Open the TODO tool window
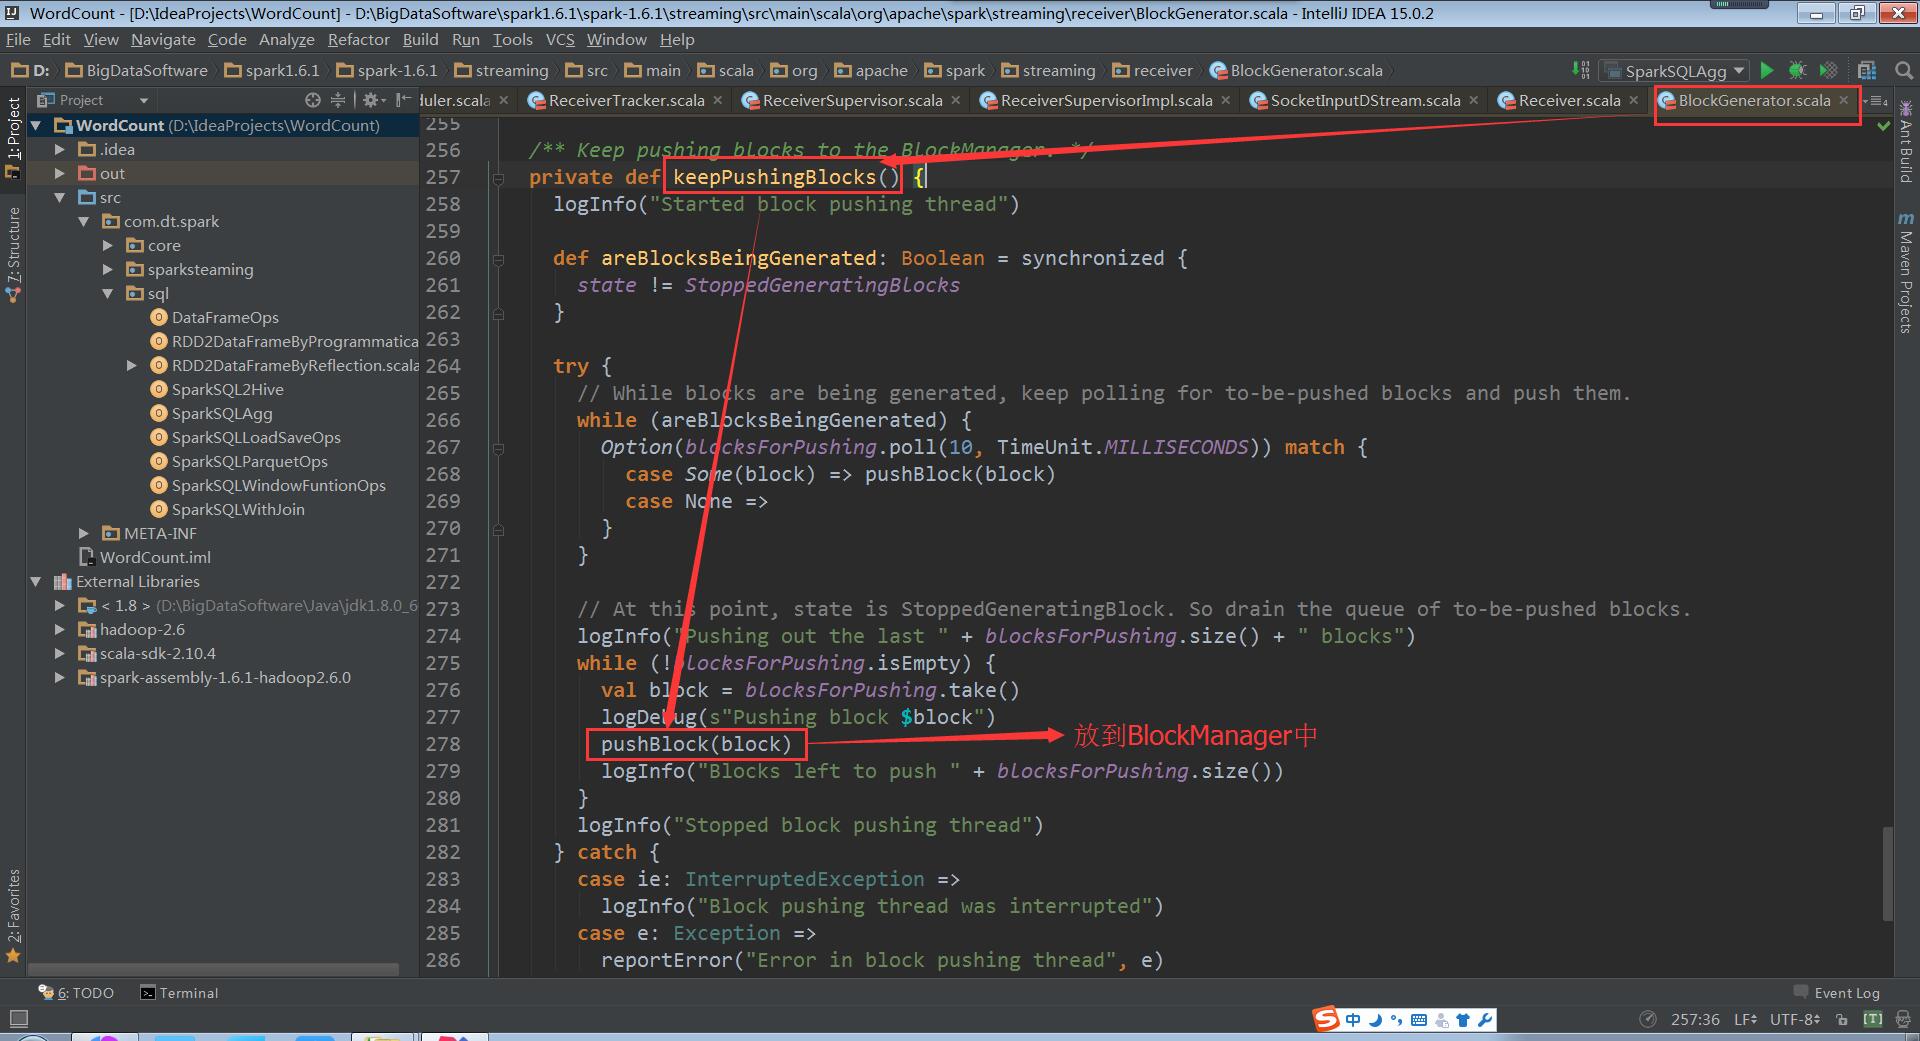Screen dimensions: 1920x1041 [x=76, y=993]
